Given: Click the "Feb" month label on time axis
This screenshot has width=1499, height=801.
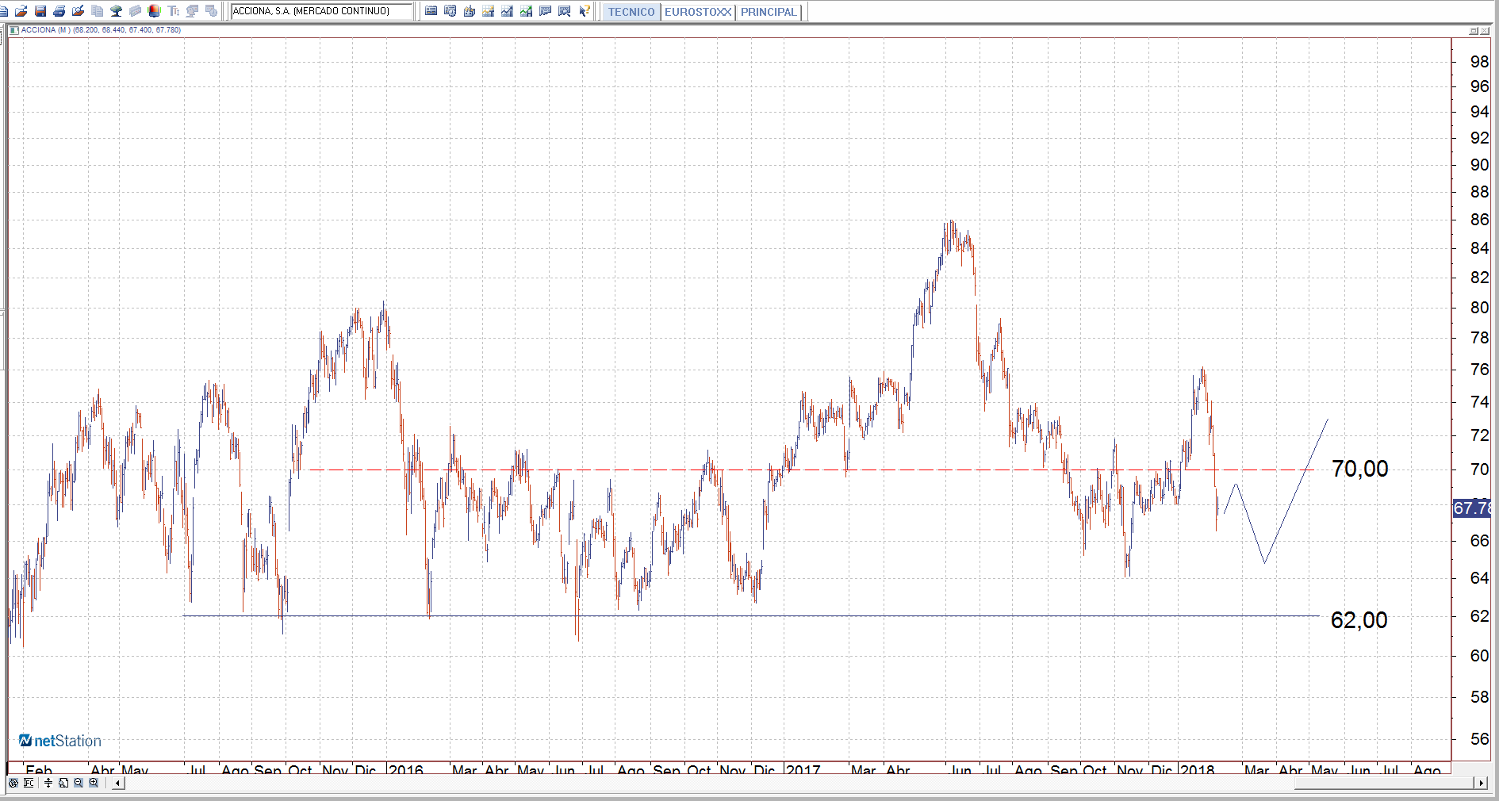Looking at the screenshot, I should [x=38, y=771].
